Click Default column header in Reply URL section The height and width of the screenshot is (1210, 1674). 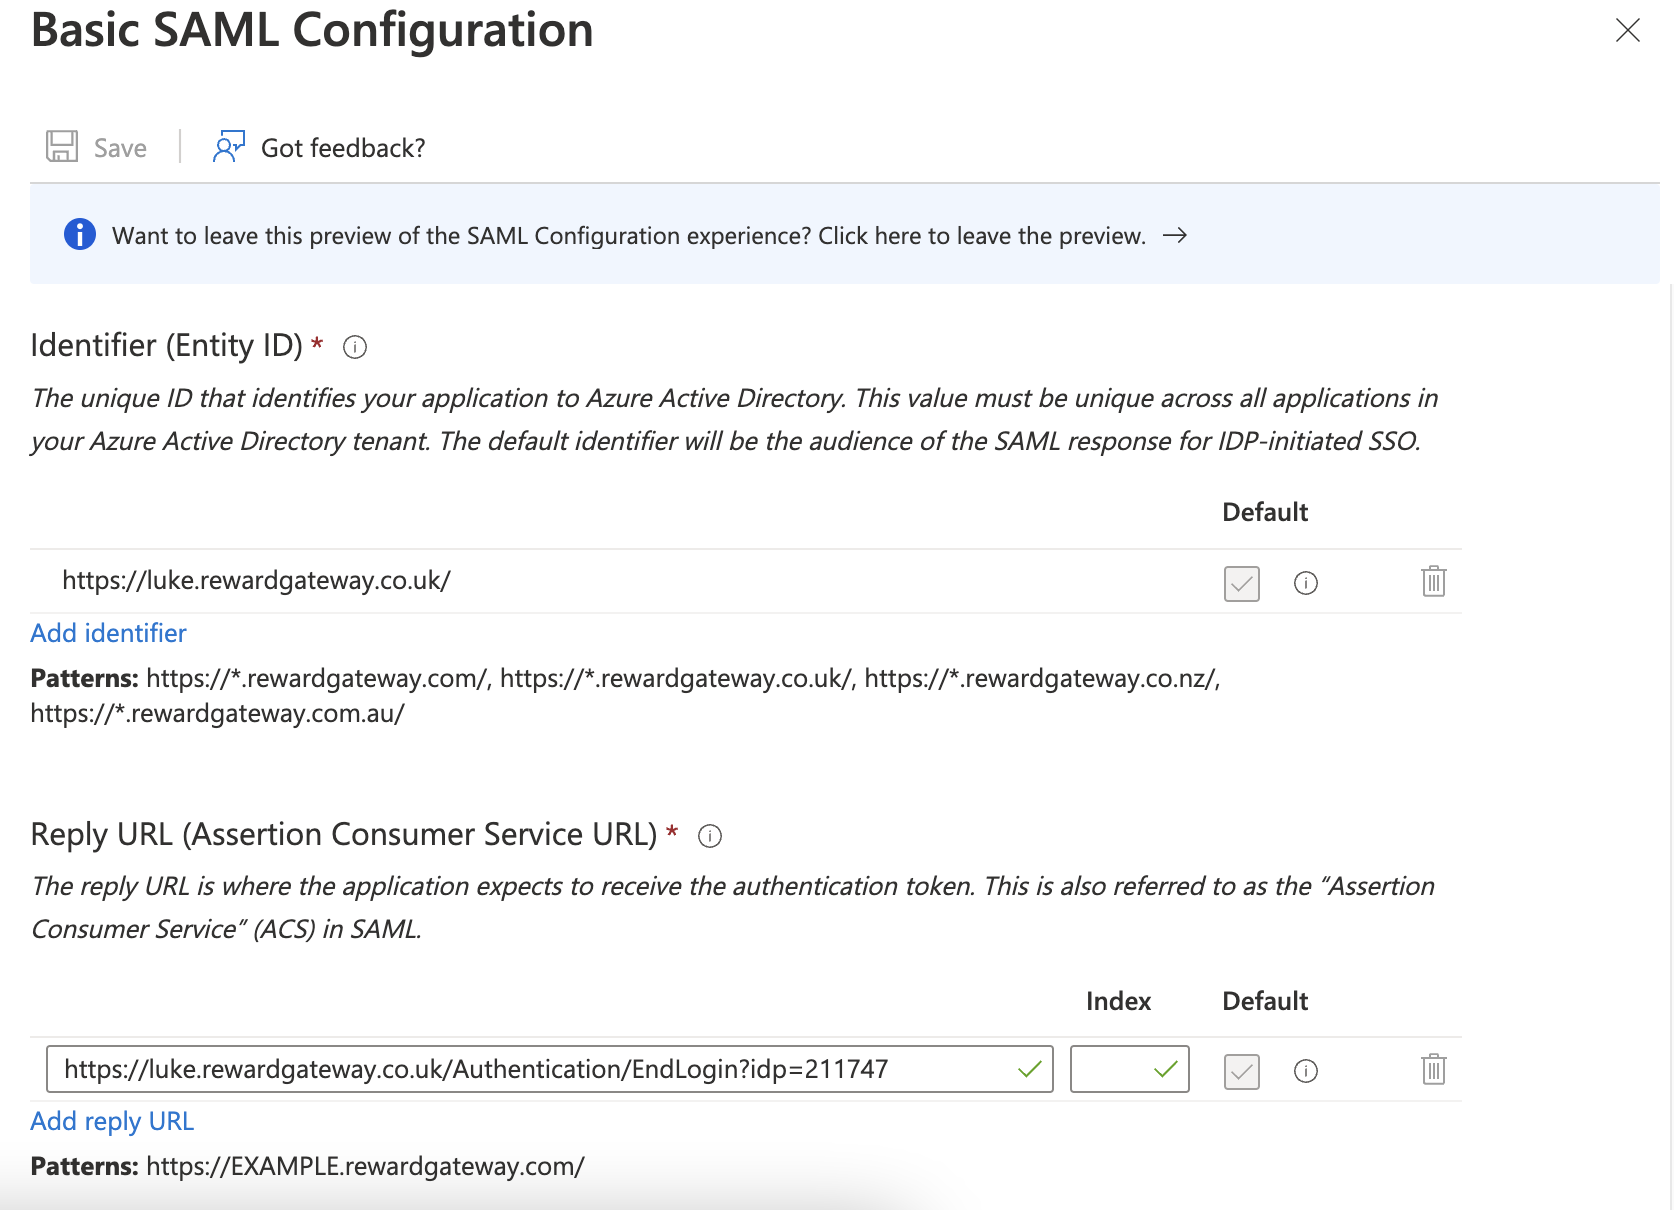(1265, 1001)
